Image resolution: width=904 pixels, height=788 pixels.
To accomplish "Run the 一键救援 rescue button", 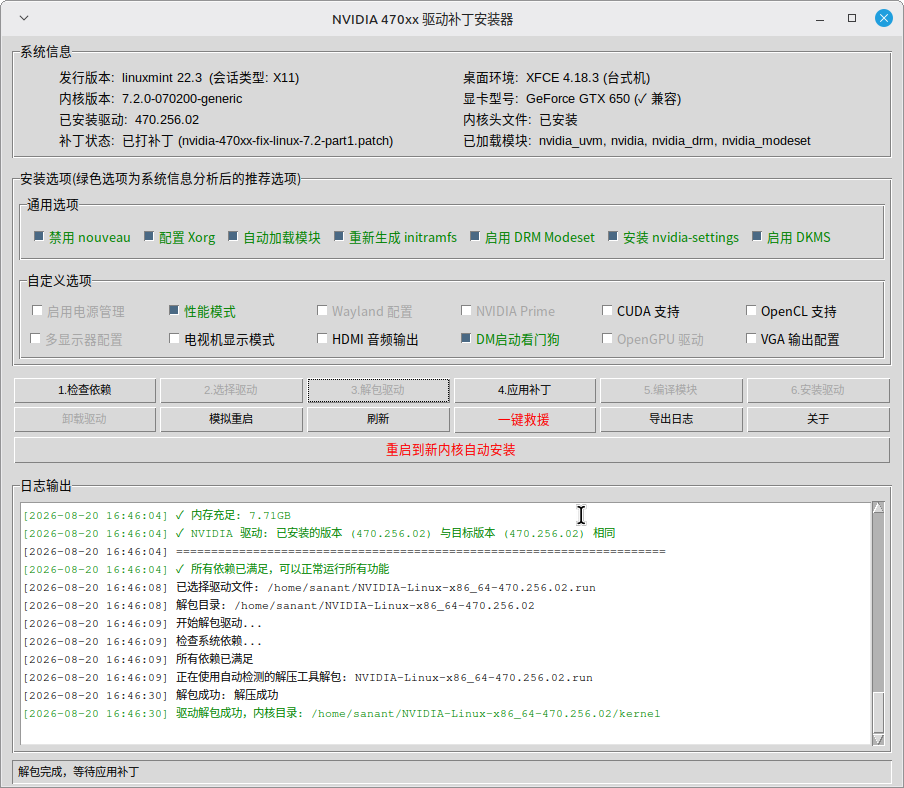I will tap(525, 419).
